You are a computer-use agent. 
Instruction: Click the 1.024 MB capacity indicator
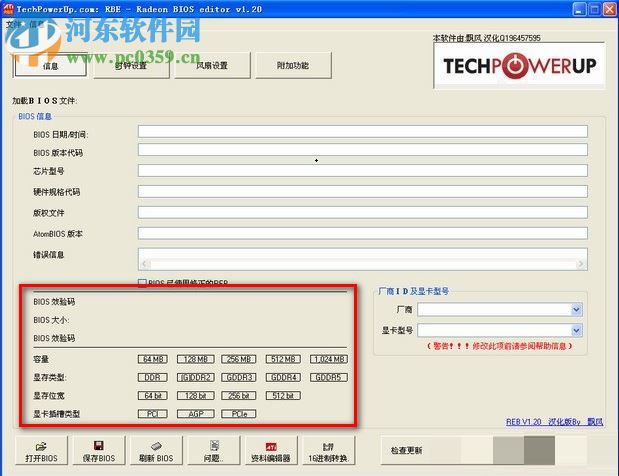(329, 359)
